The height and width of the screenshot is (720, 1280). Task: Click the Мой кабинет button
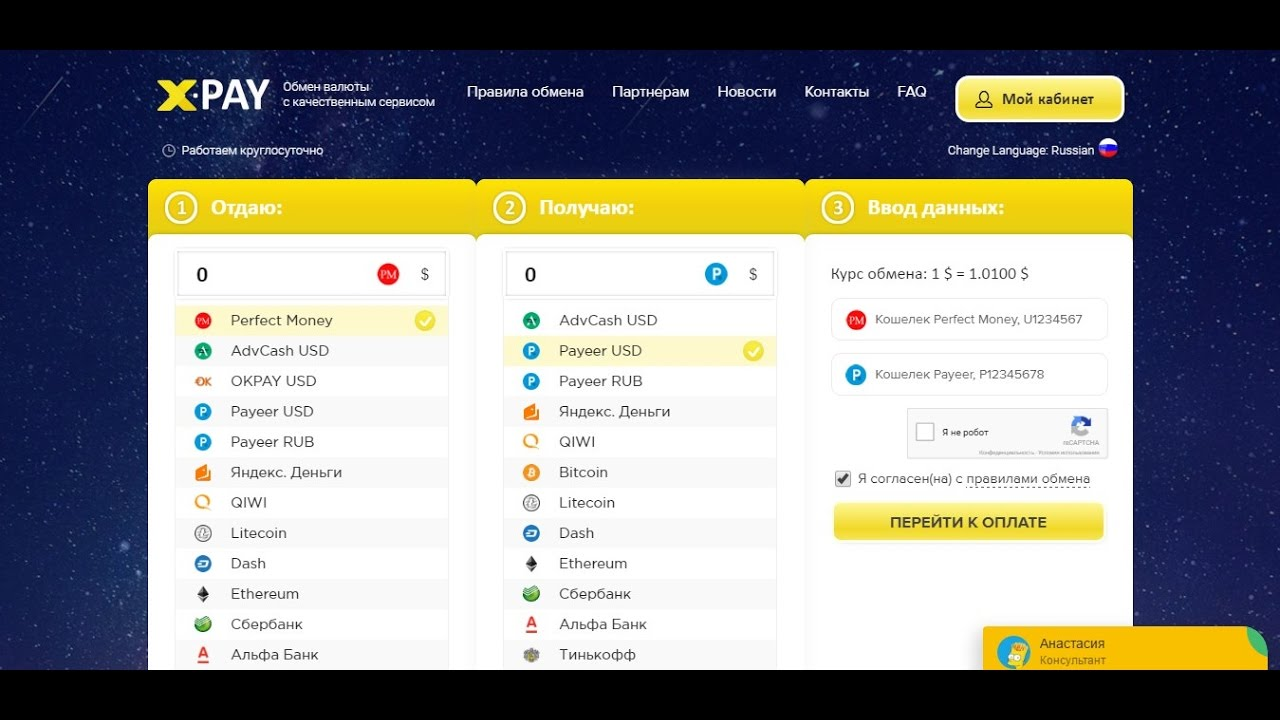click(x=1040, y=99)
